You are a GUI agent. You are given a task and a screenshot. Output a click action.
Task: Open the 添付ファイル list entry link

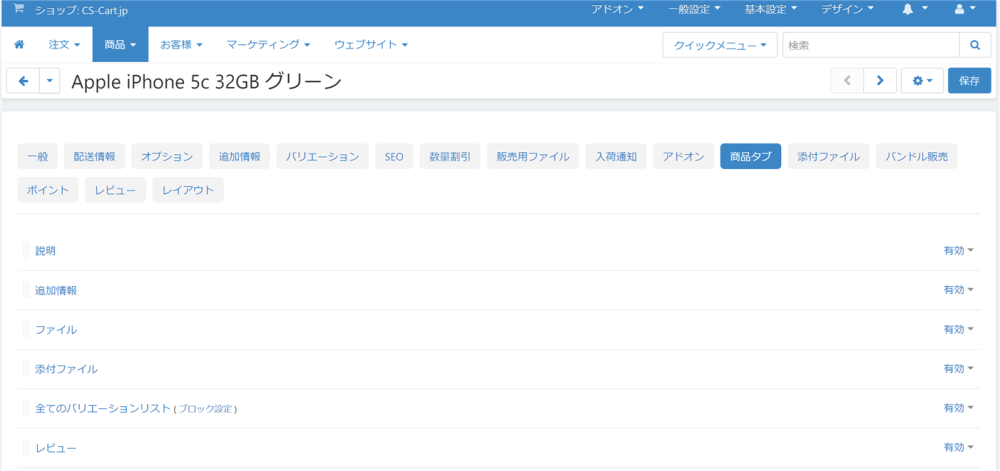pyautogui.click(x=66, y=369)
